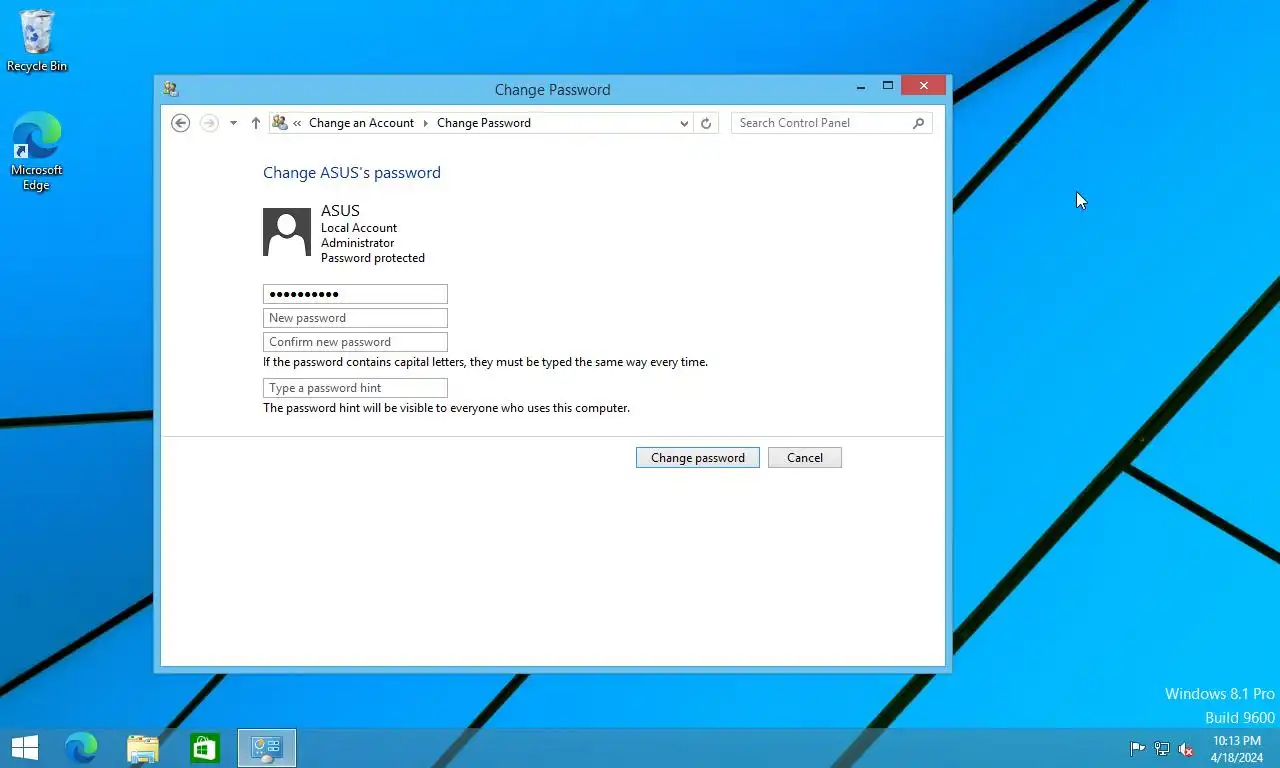Open the Recycle Bin desktop icon
The height and width of the screenshot is (768, 1280).
pos(37,41)
